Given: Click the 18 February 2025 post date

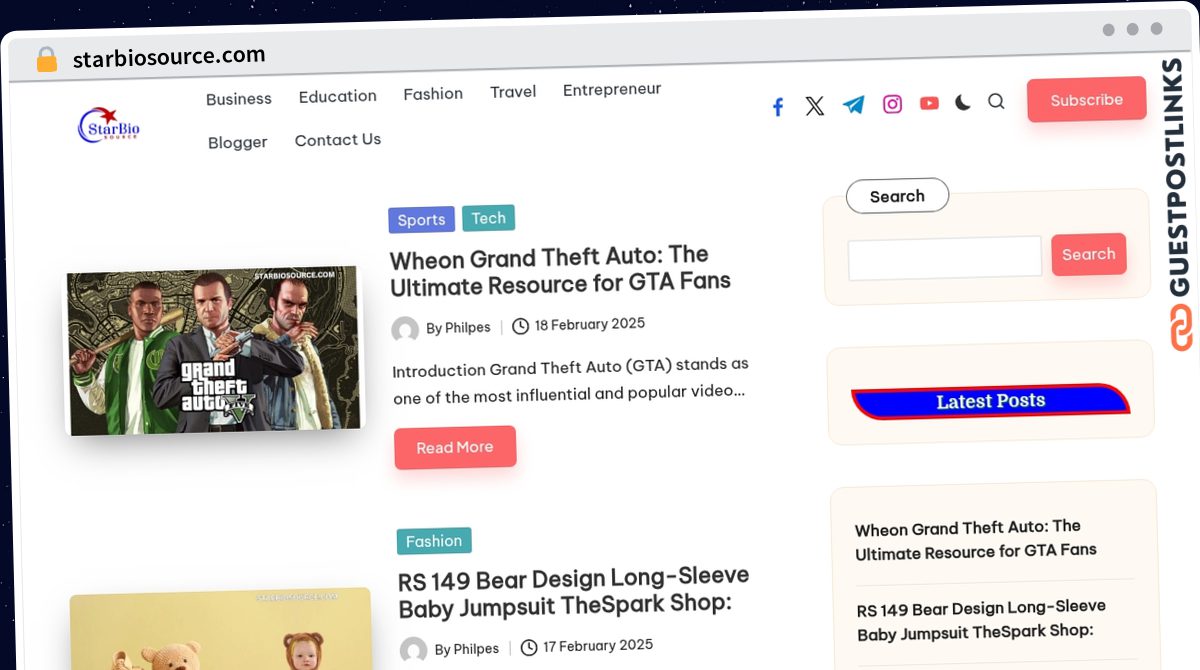Looking at the screenshot, I should pyautogui.click(x=590, y=324).
